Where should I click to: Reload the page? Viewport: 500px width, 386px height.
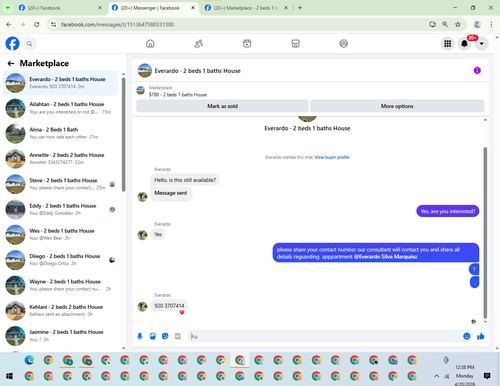coord(37,24)
